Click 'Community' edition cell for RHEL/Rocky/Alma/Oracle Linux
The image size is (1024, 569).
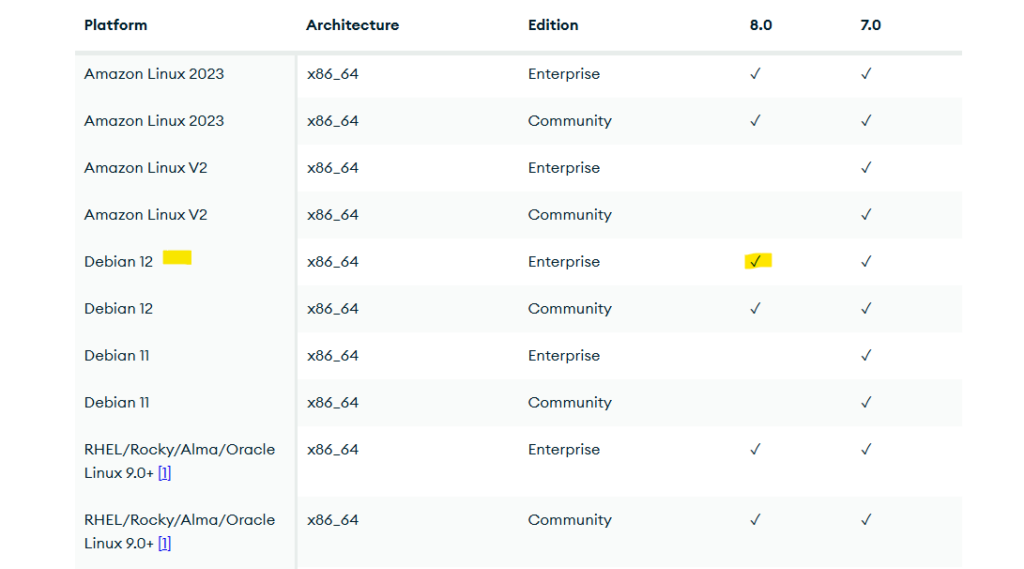[569, 520]
